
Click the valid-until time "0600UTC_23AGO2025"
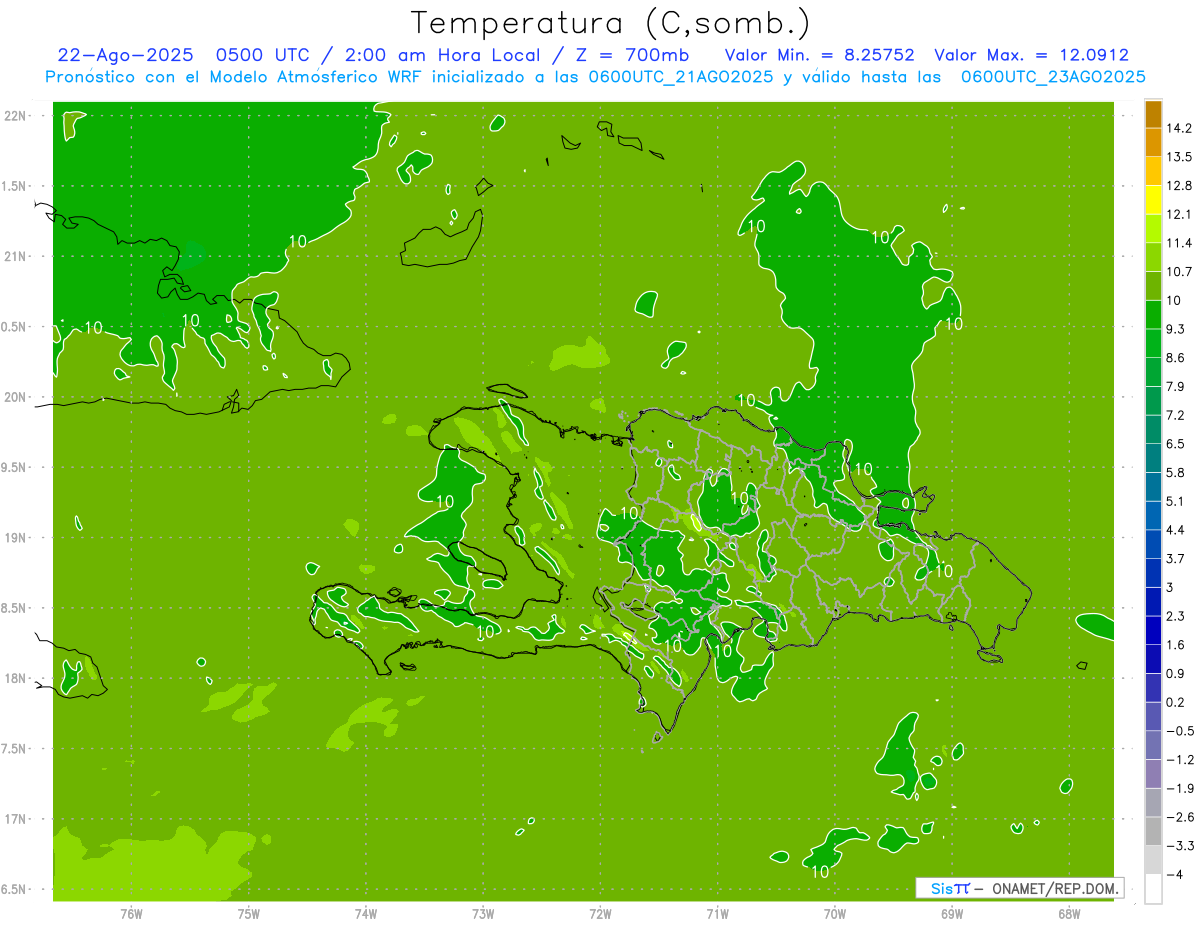click(x=1053, y=77)
